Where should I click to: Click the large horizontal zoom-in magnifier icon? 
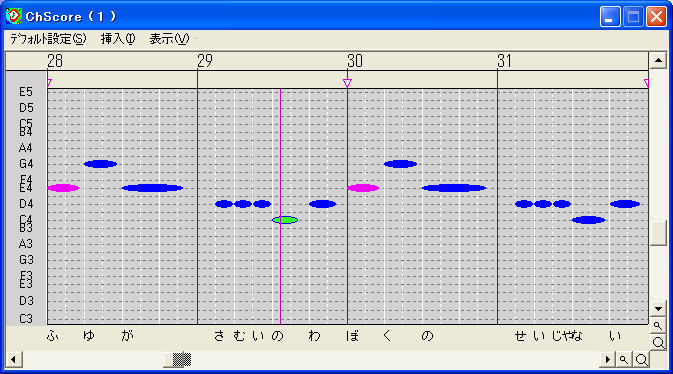pyautogui.click(x=641, y=359)
